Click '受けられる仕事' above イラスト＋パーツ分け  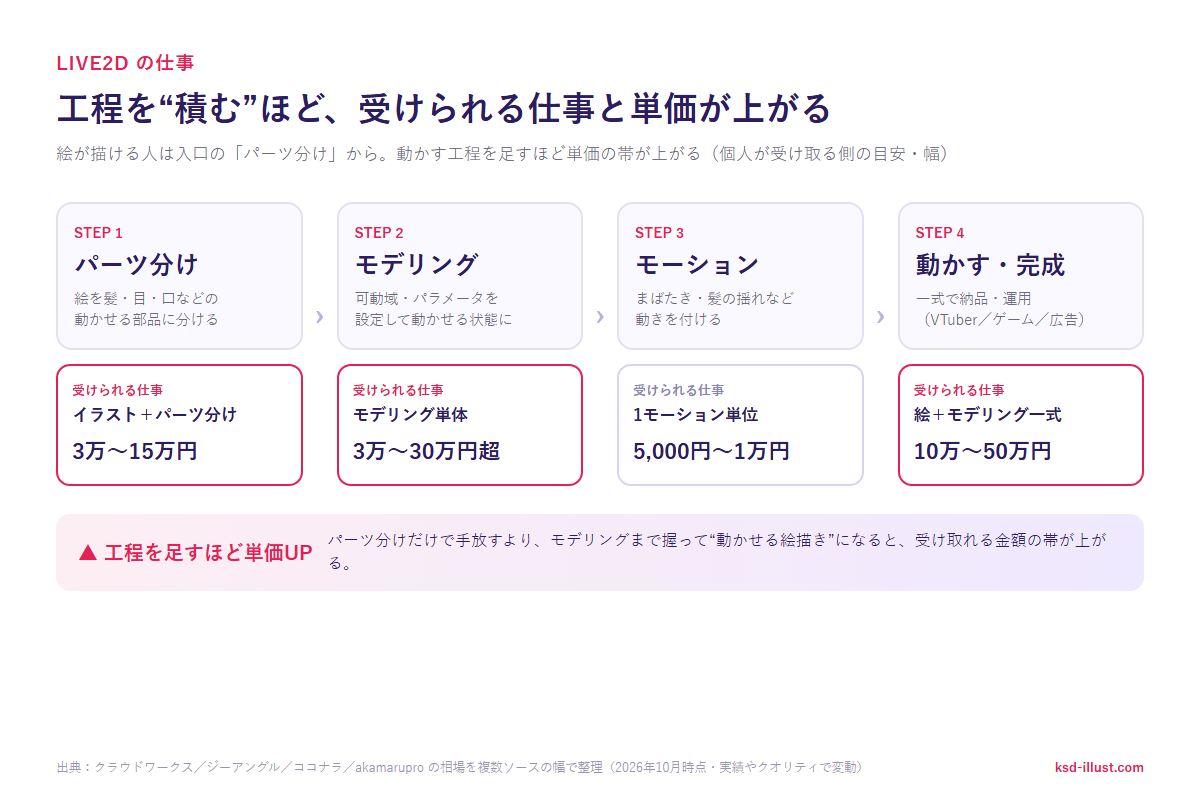click(x=118, y=390)
